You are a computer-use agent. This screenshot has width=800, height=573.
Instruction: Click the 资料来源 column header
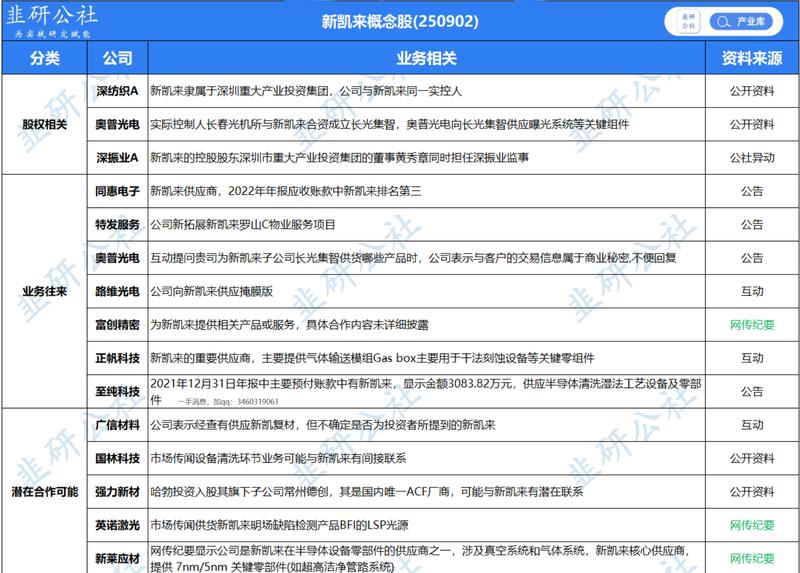pyautogui.click(x=752, y=58)
